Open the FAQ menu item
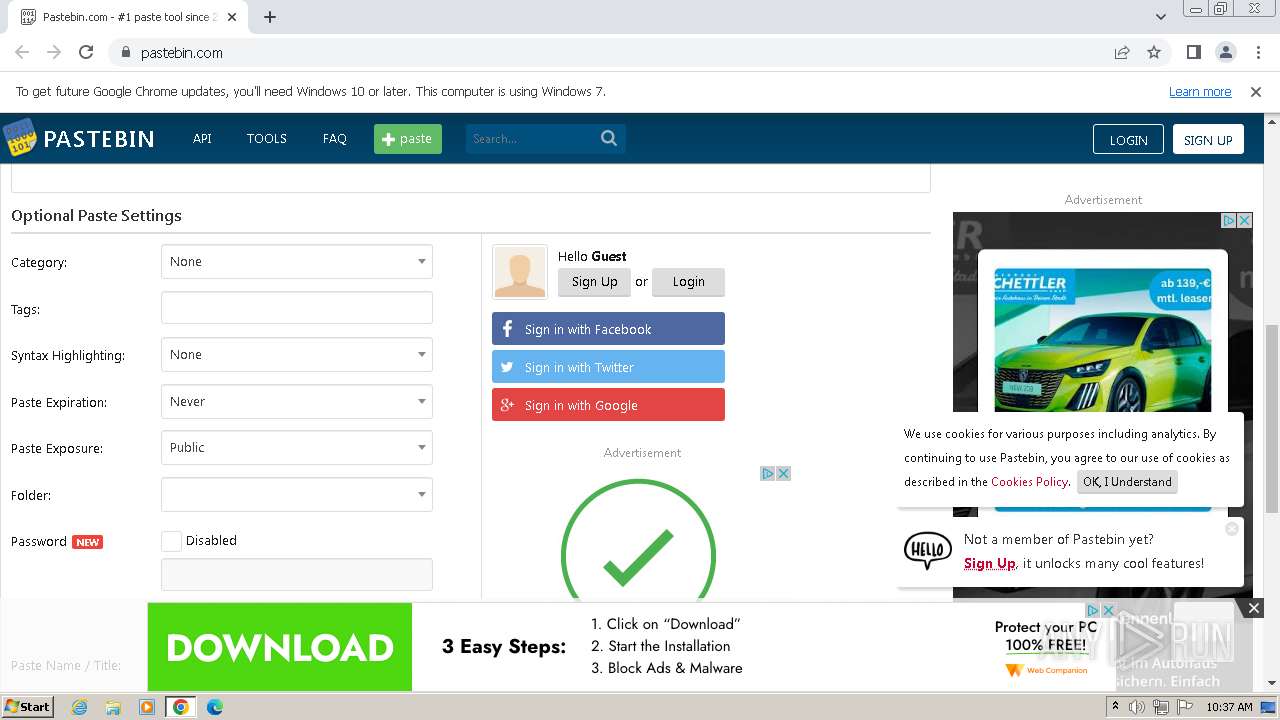1280x720 pixels. tap(335, 139)
